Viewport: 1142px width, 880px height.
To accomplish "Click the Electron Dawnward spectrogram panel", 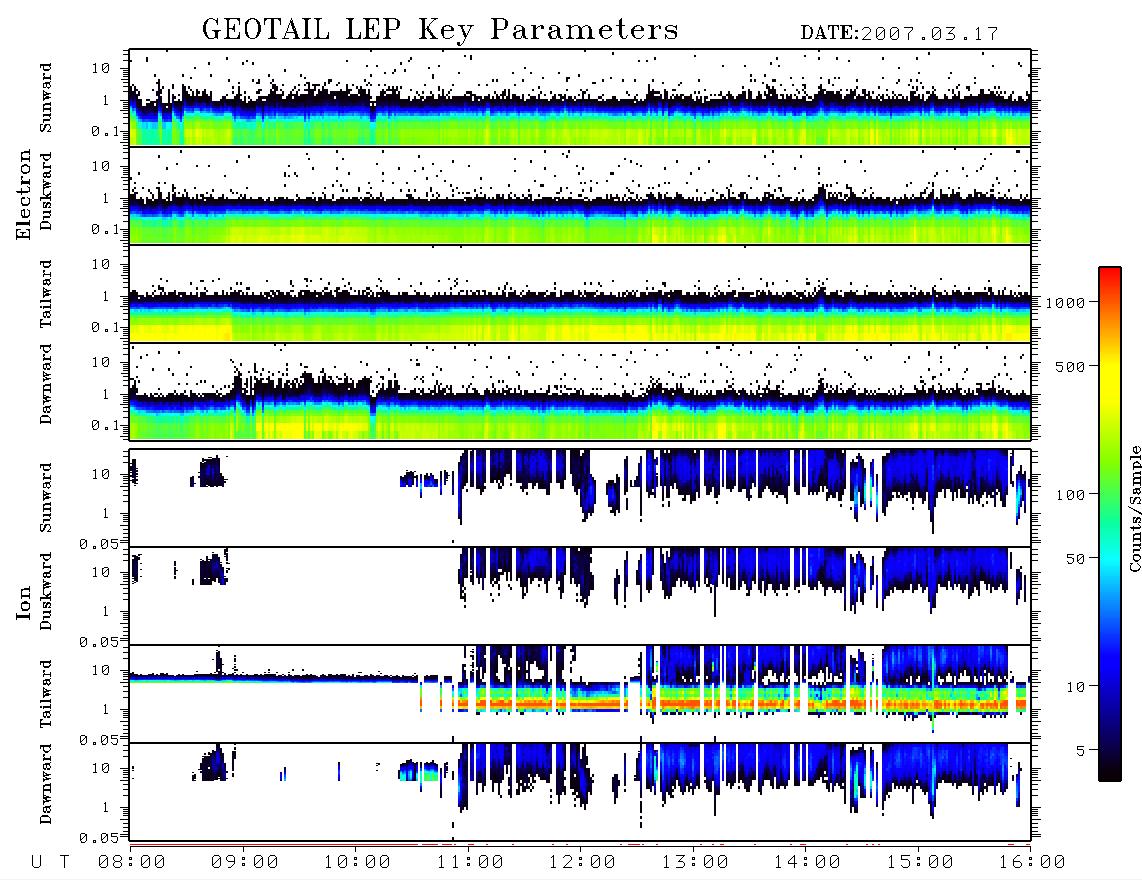I will pos(580,392).
